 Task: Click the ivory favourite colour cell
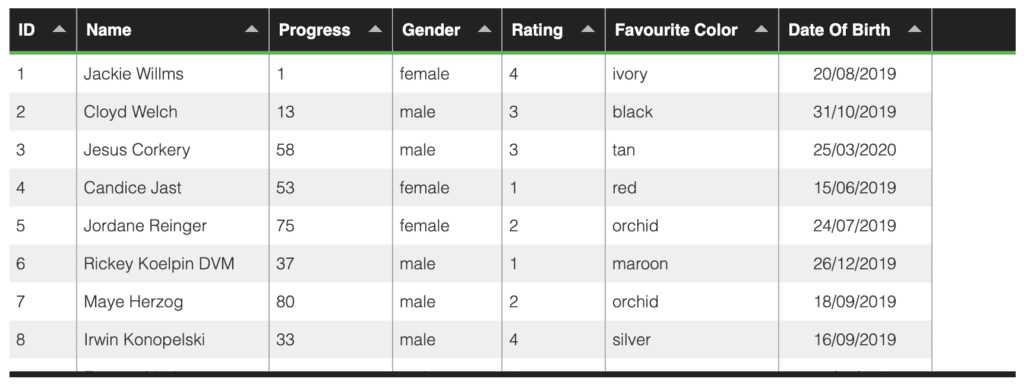(692, 74)
